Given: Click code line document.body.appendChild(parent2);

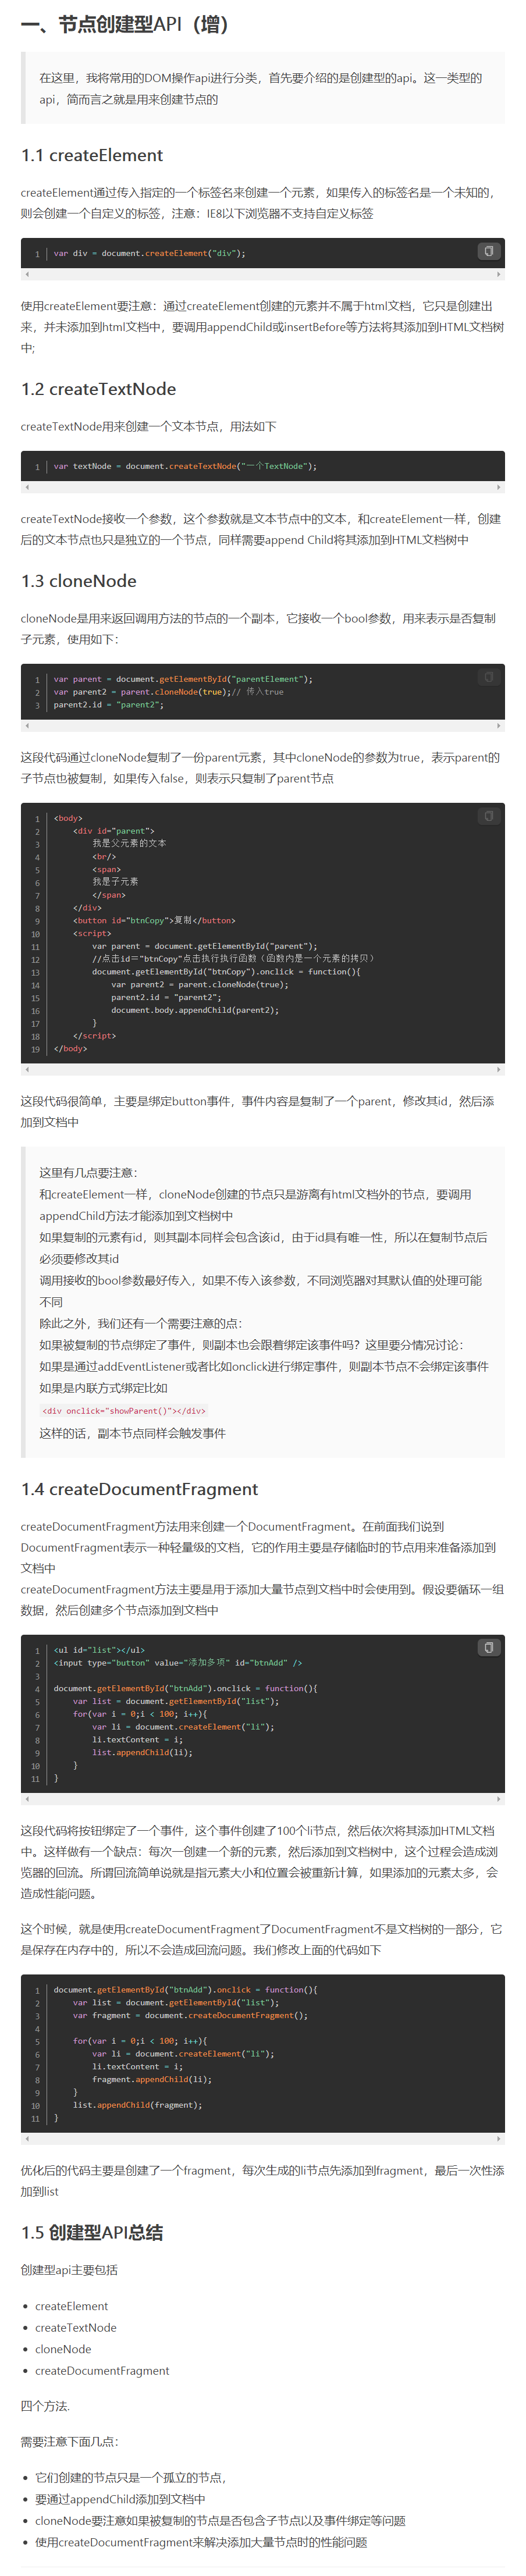Looking at the screenshot, I should click(x=195, y=1010).
